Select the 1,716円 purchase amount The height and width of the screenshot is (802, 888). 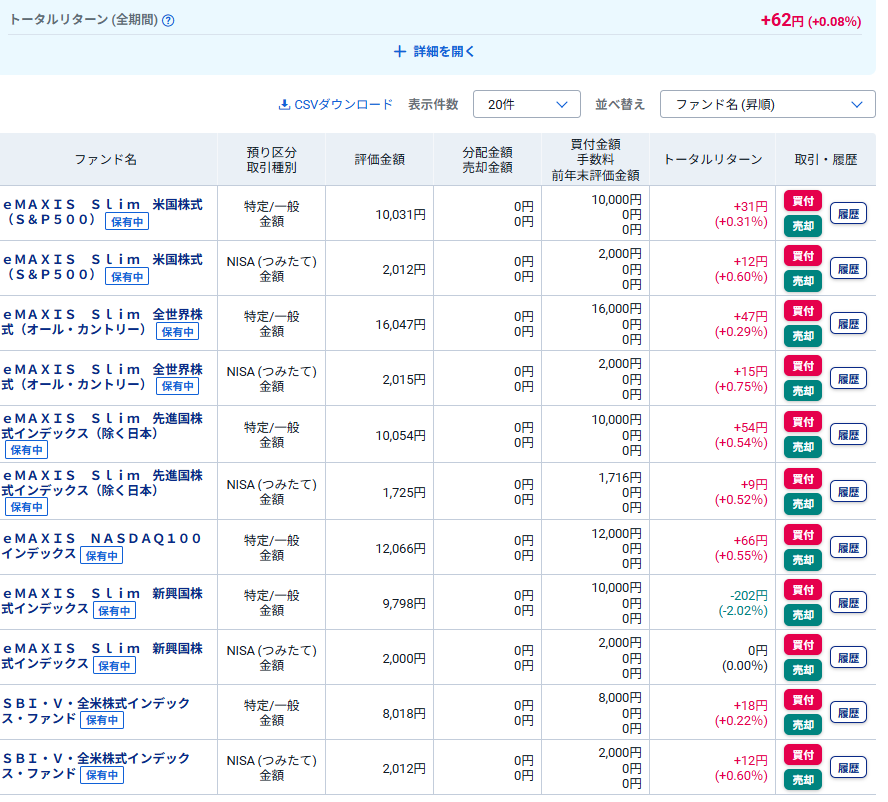pos(620,477)
